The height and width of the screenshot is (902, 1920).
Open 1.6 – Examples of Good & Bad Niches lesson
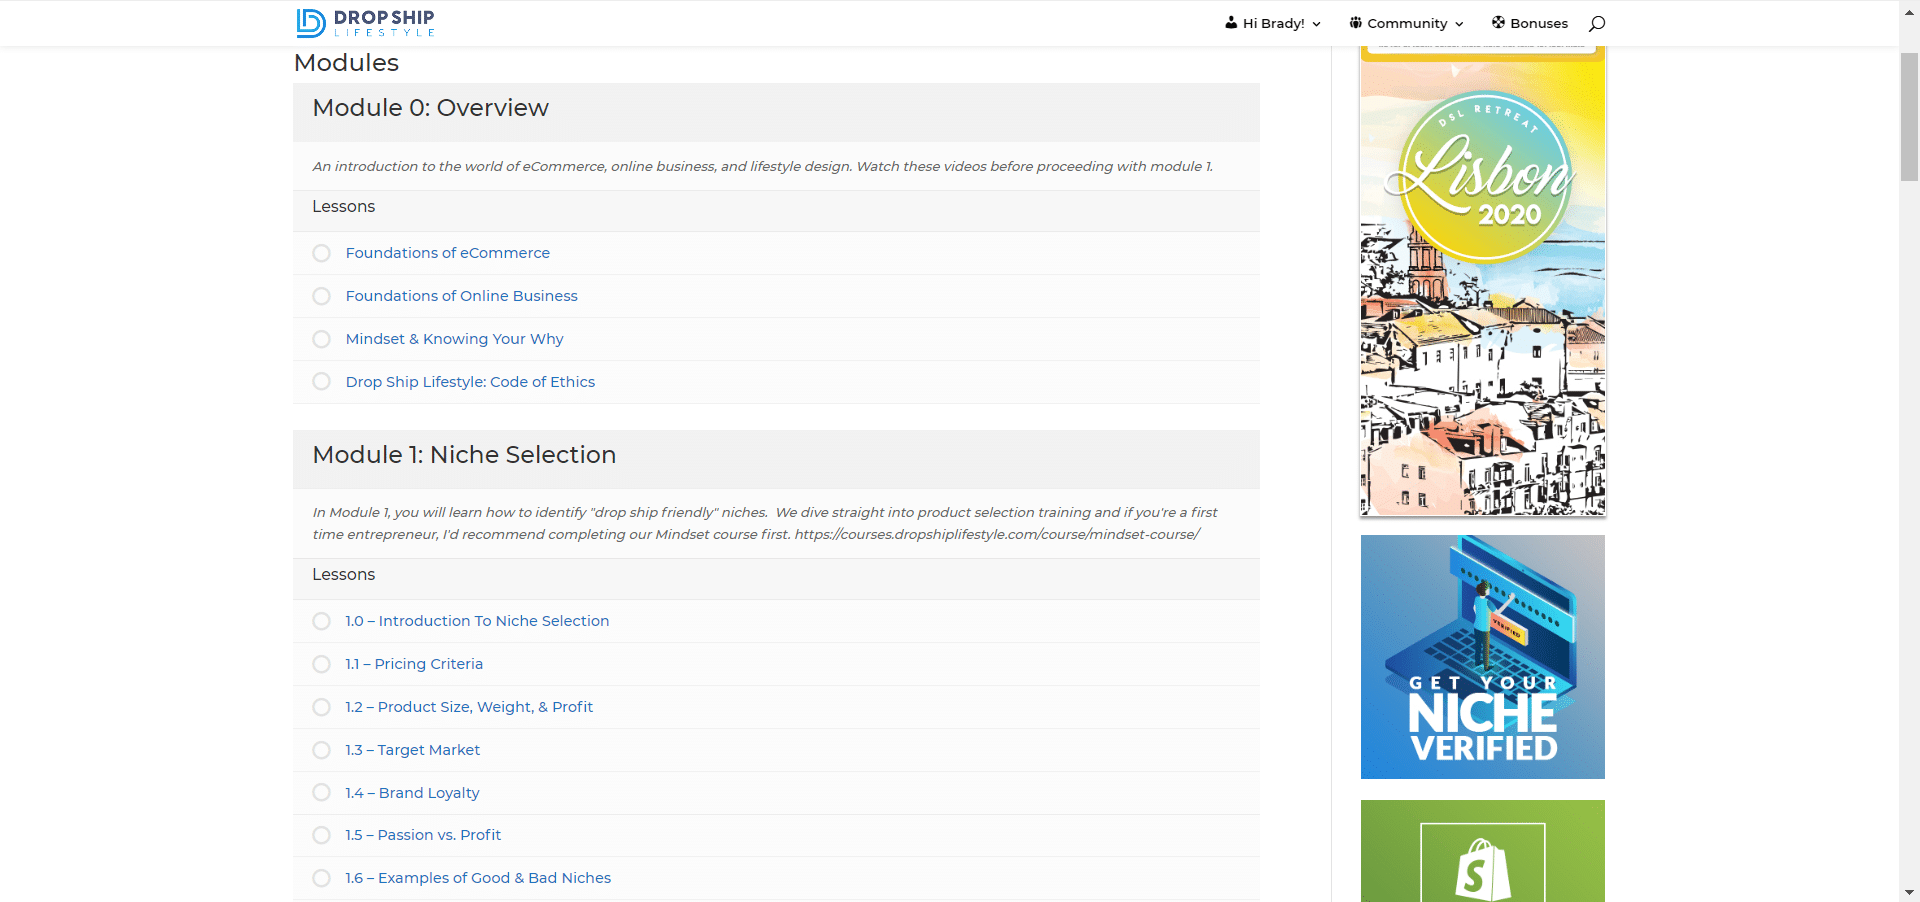(x=478, y=878)
